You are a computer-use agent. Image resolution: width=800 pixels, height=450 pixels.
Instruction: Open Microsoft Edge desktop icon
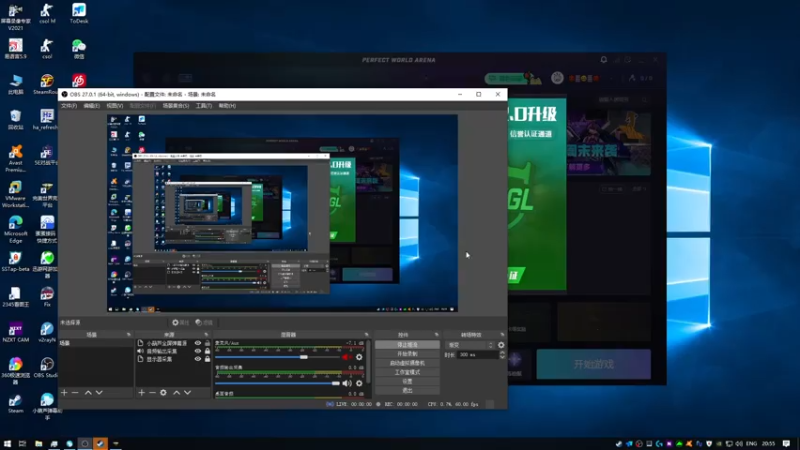point(15,229)
